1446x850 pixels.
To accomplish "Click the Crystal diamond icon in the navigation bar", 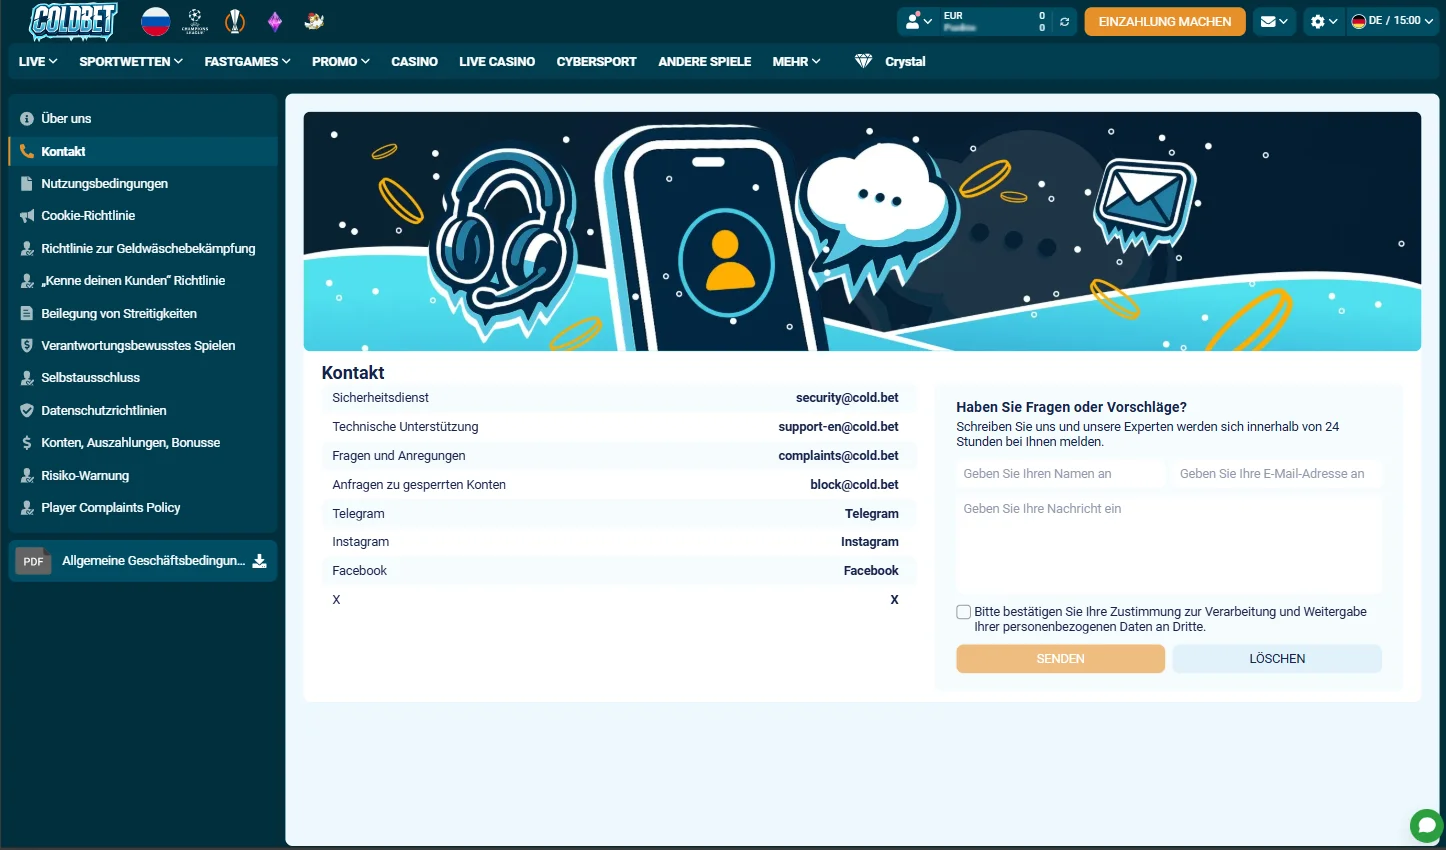I will (x=862, y=61).
